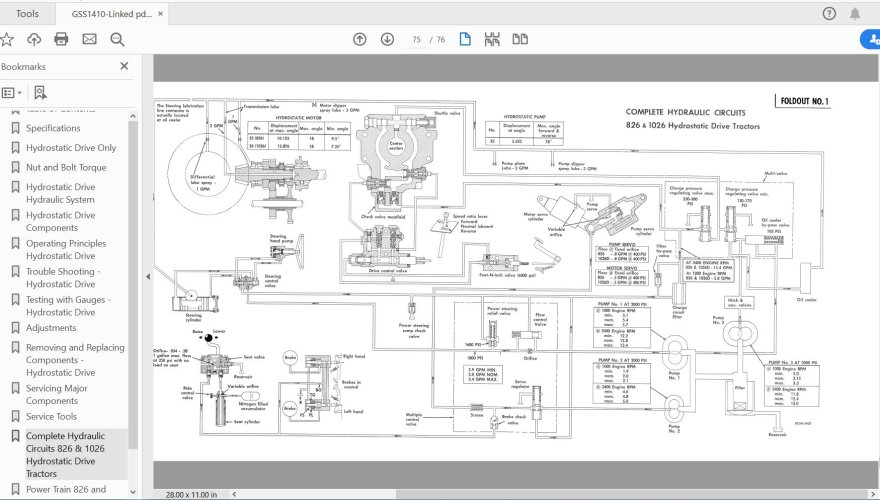This screenshot has height=500, width=880.
Task: Click the blue share user button
Action: point(871,39)
